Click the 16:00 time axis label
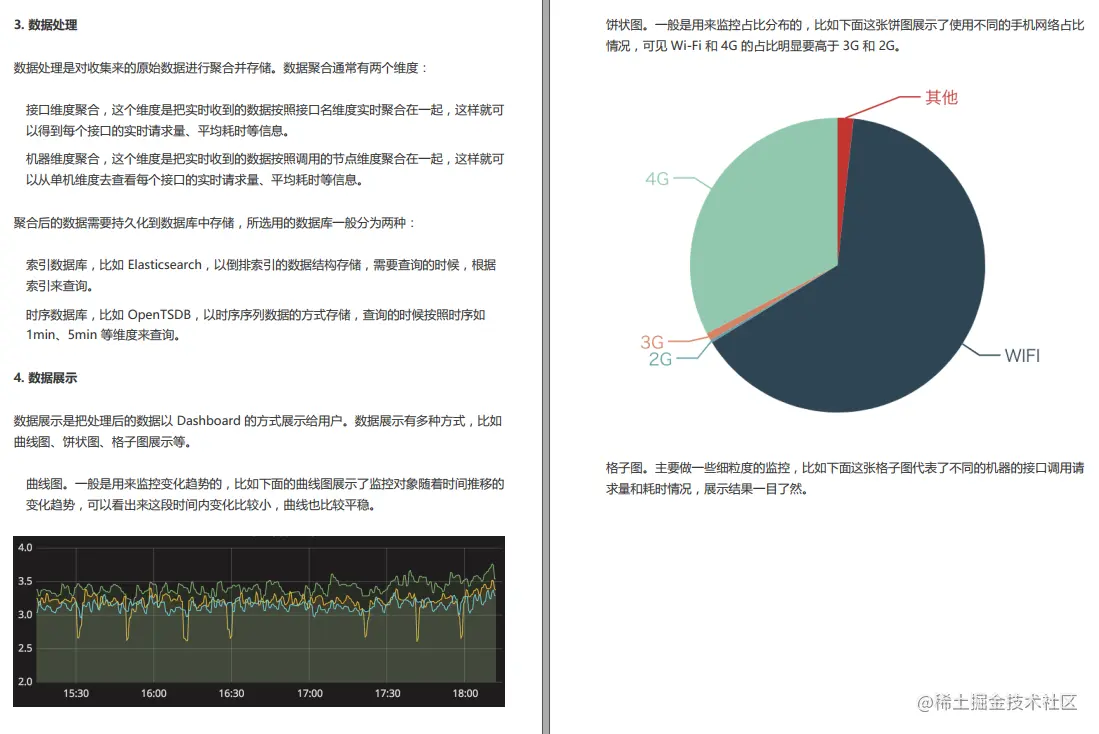Viewport: 1099px width, 734px height. [x=153, y=693]
